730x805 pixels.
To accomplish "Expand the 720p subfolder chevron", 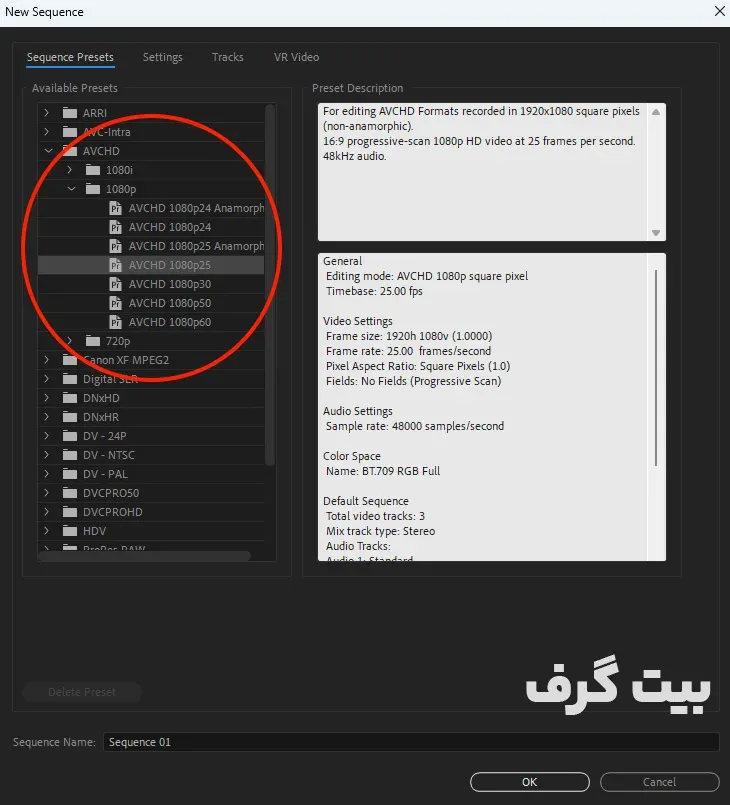I will click(x=70, y=341).
